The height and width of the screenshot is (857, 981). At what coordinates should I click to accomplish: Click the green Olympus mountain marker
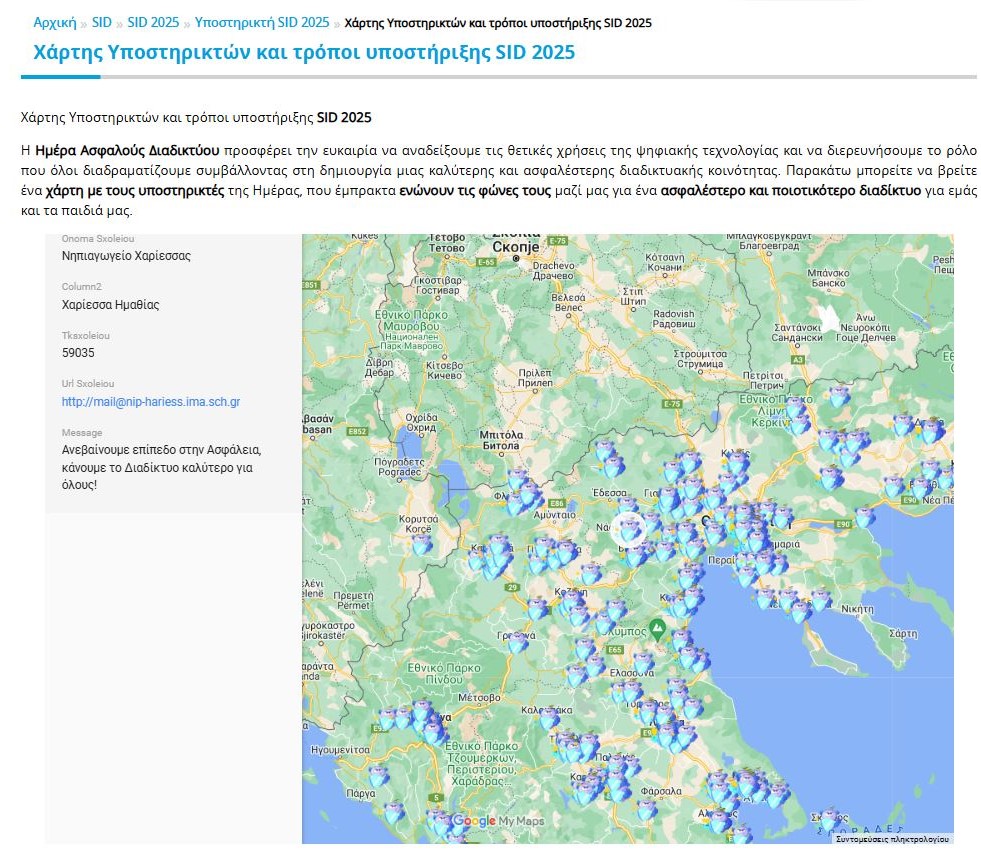(656, 629)
